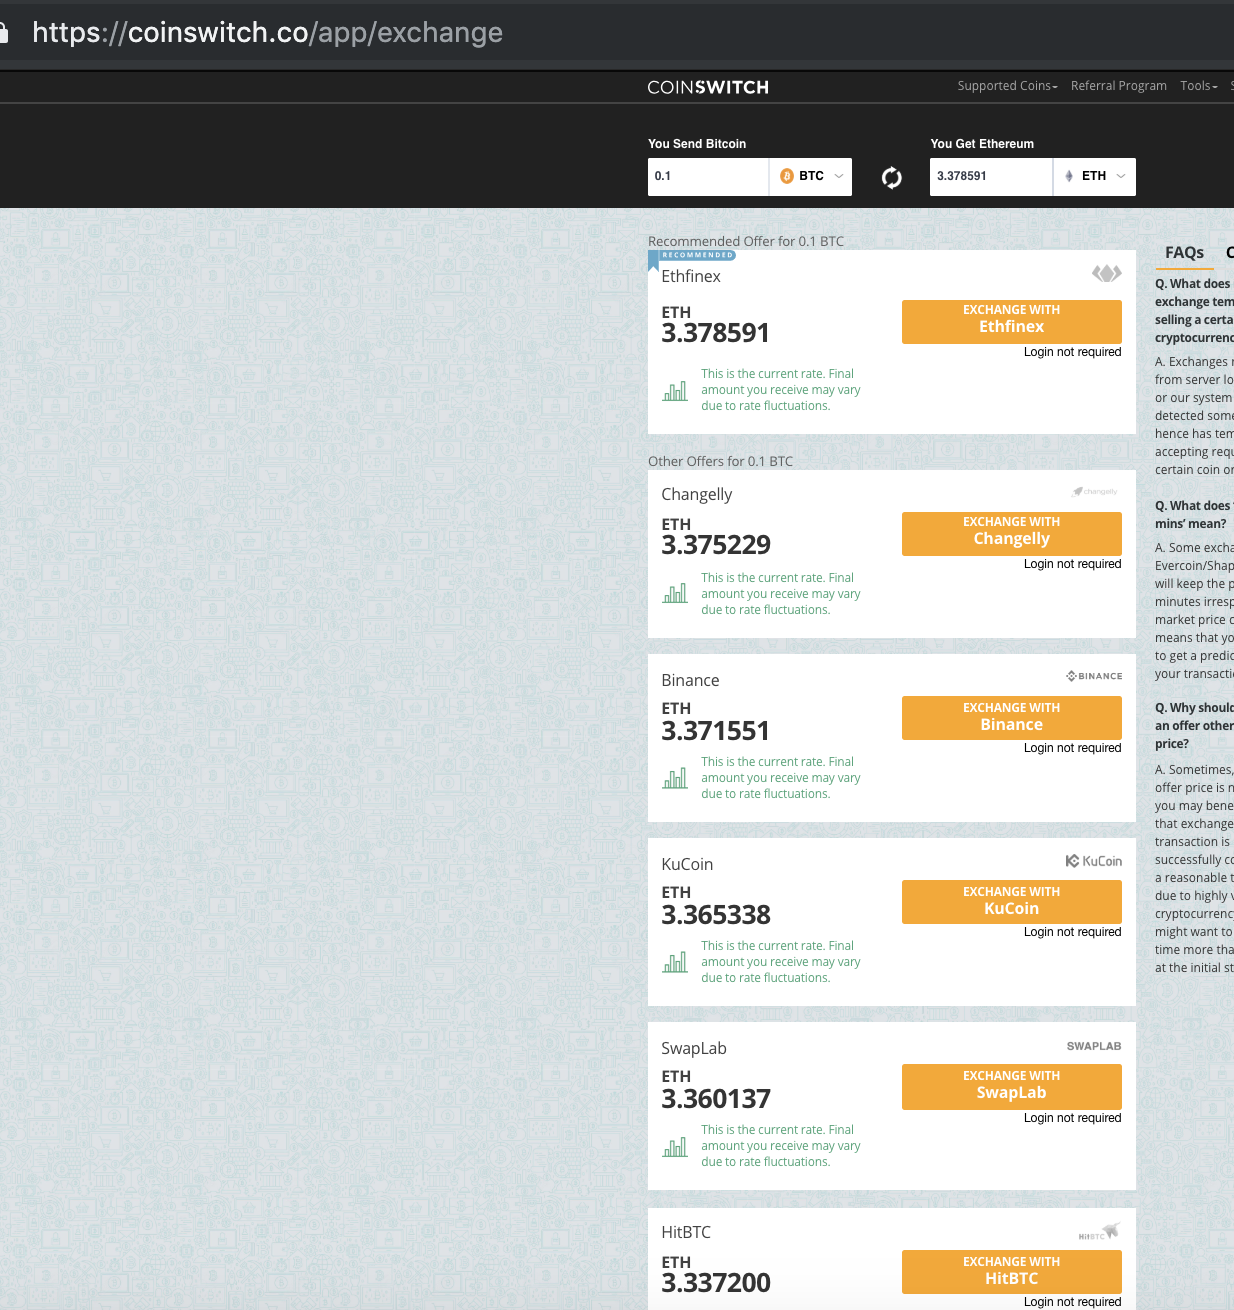
Task: Click the Binance logo on its offer card
Action: tap(1094, 676)
